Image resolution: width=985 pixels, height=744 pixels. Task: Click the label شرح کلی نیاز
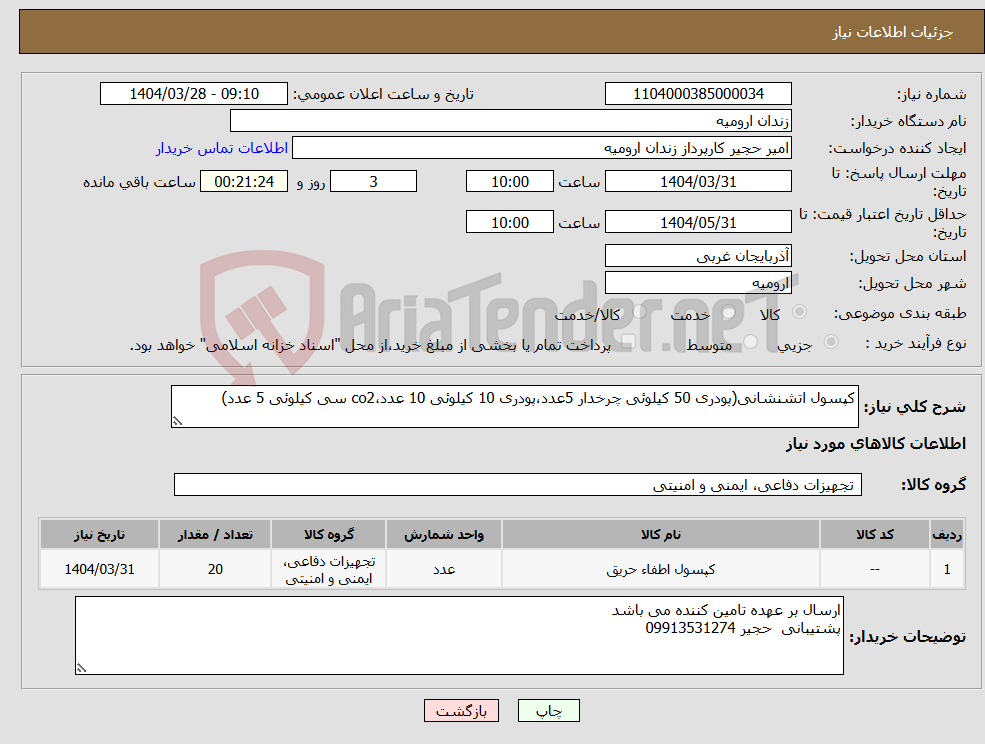(x=915, y=407)
